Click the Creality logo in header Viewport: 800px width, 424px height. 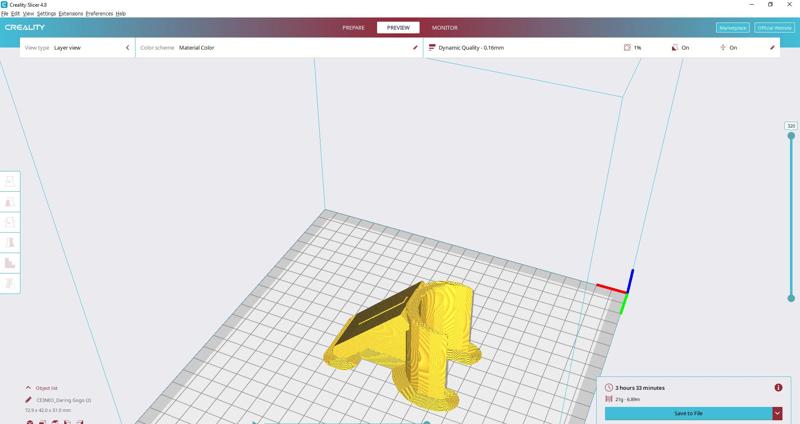pyautogui.click(x=25, y=28)
